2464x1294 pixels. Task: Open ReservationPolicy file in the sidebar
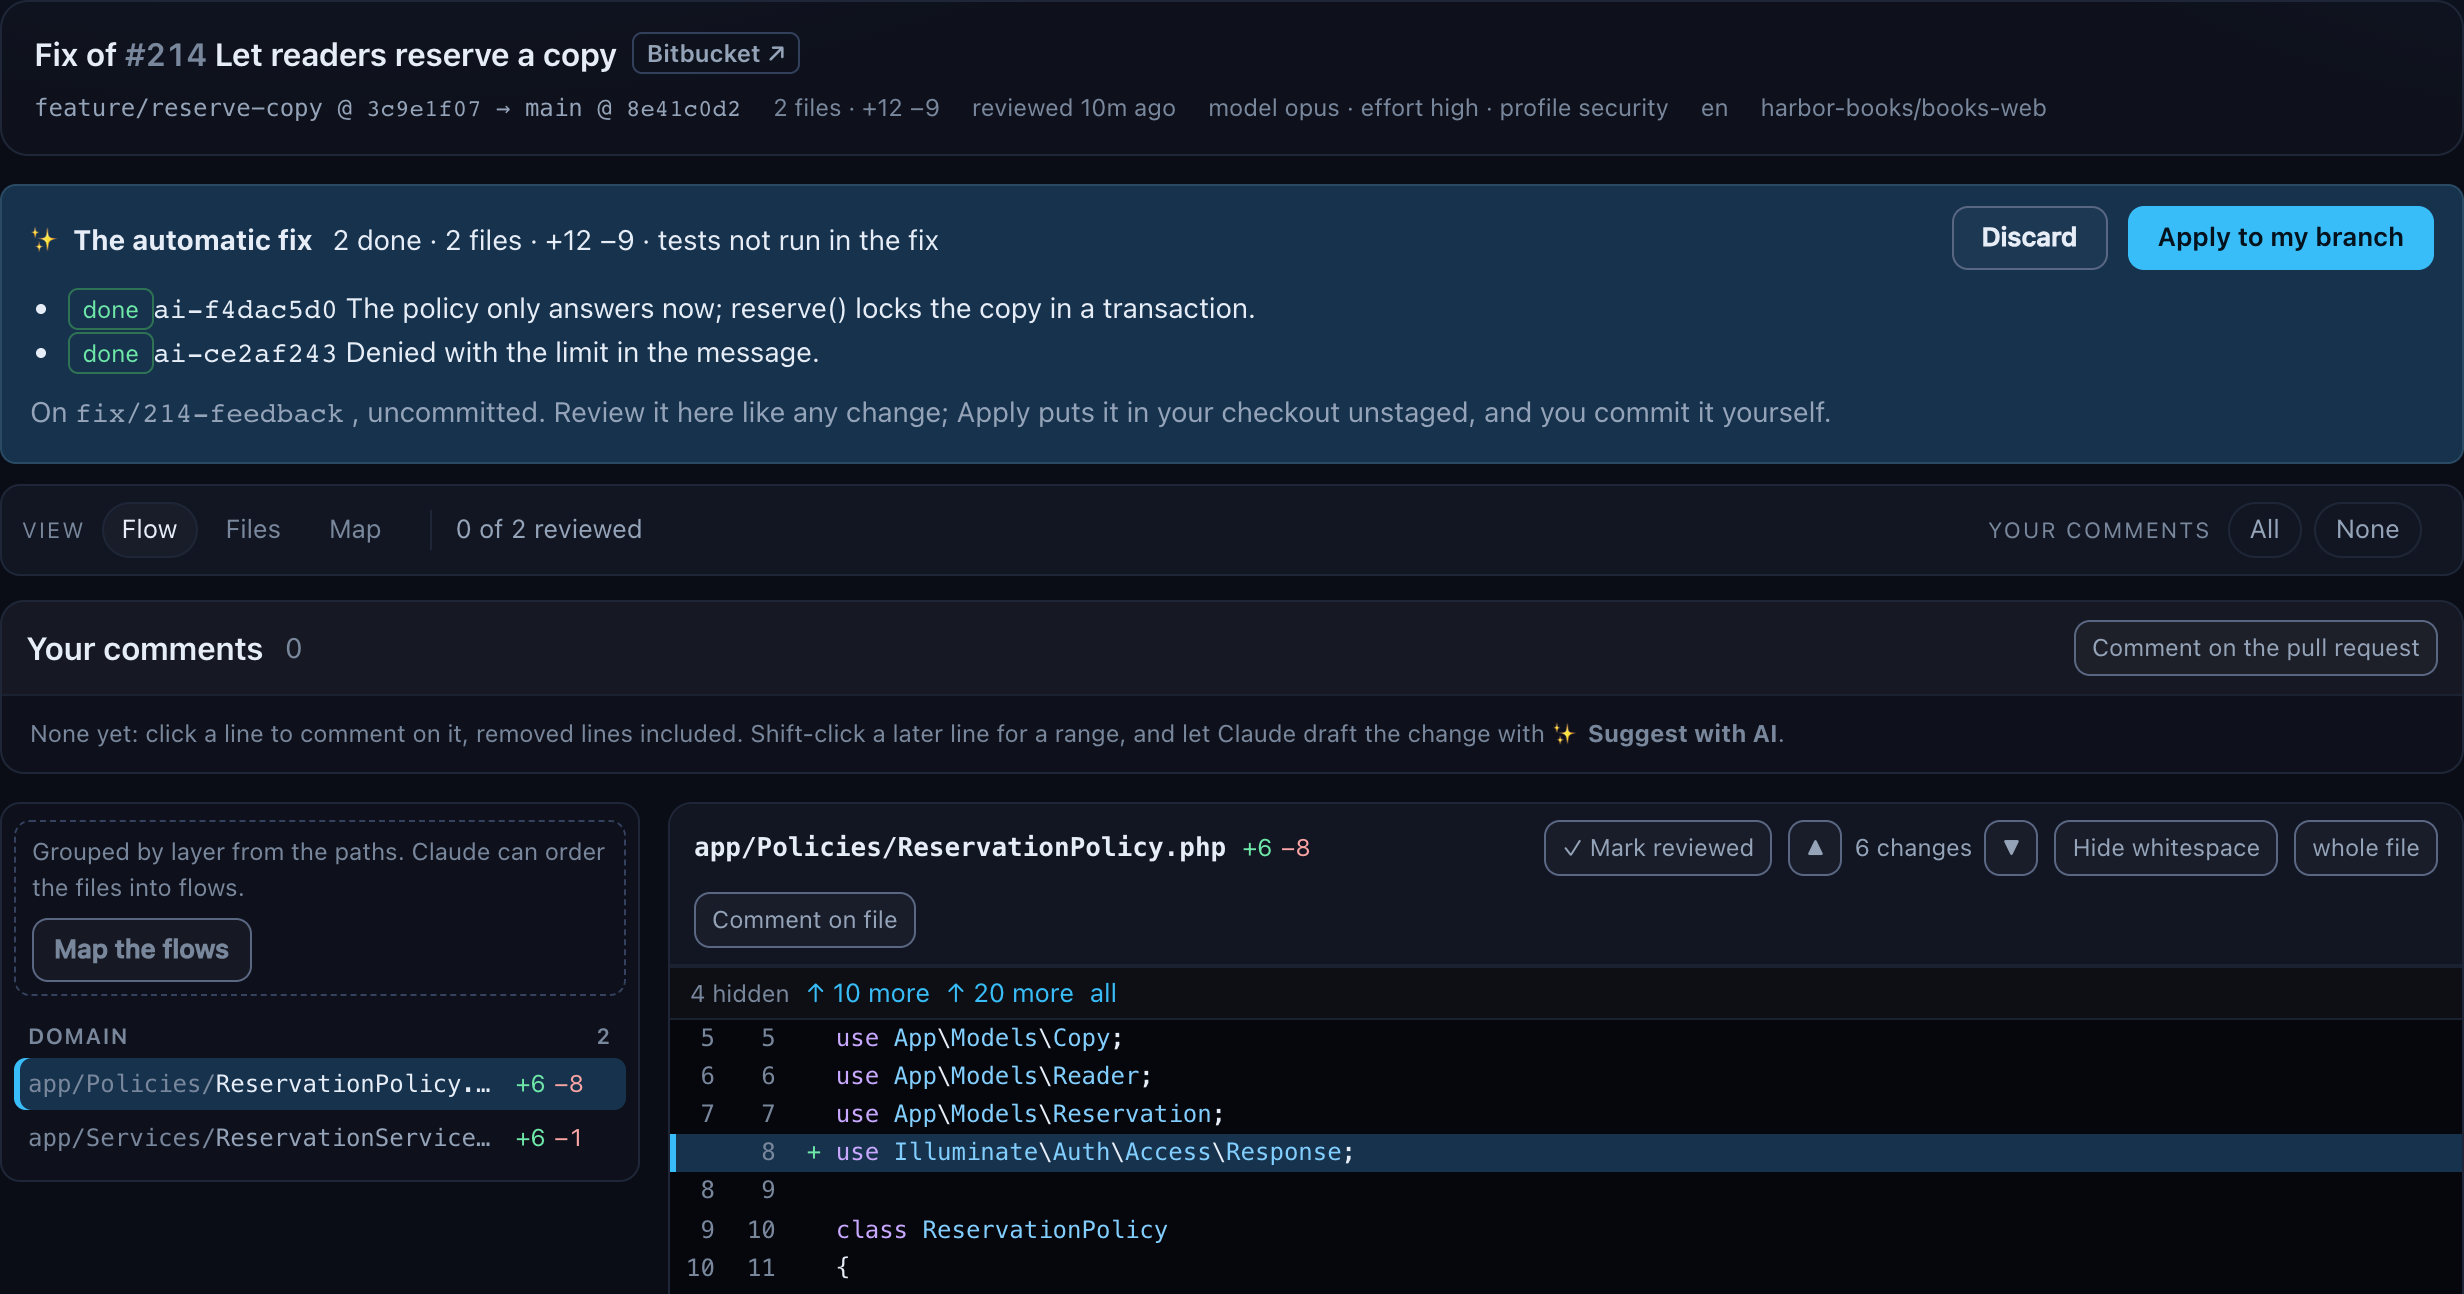320,1084
